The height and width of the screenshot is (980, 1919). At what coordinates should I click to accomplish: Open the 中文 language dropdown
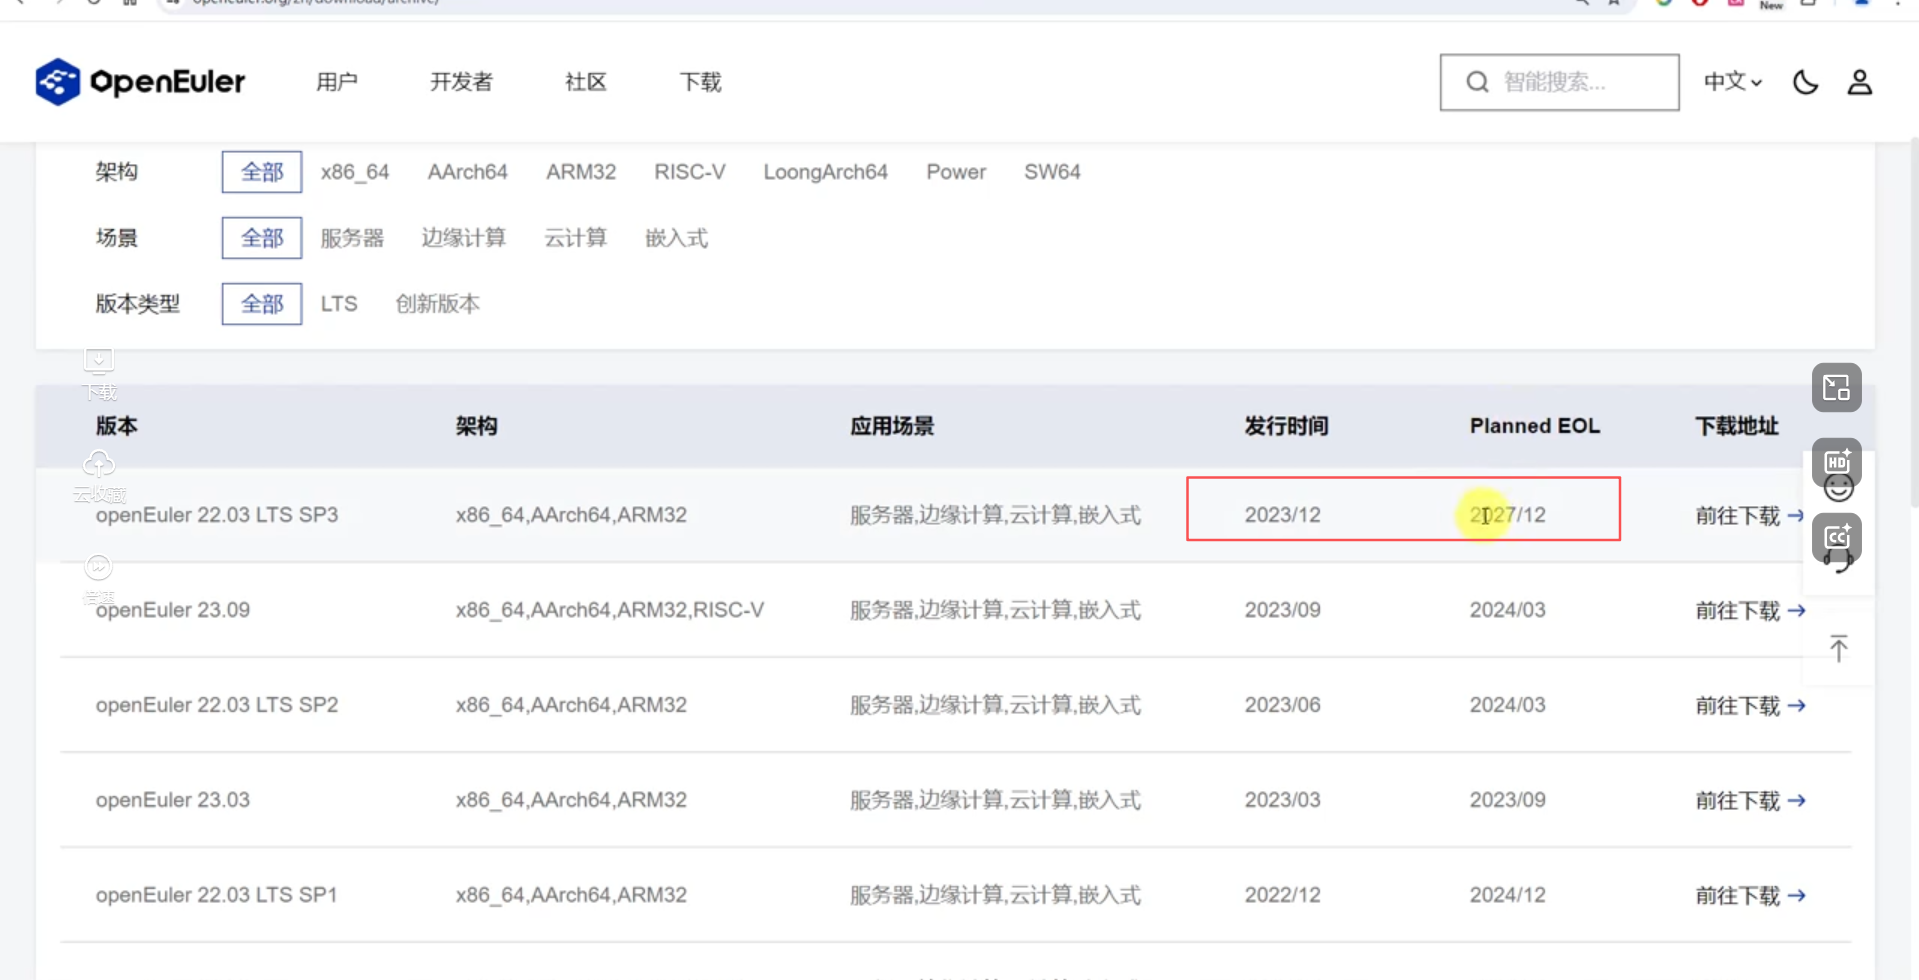click(x=1733, y=82)
